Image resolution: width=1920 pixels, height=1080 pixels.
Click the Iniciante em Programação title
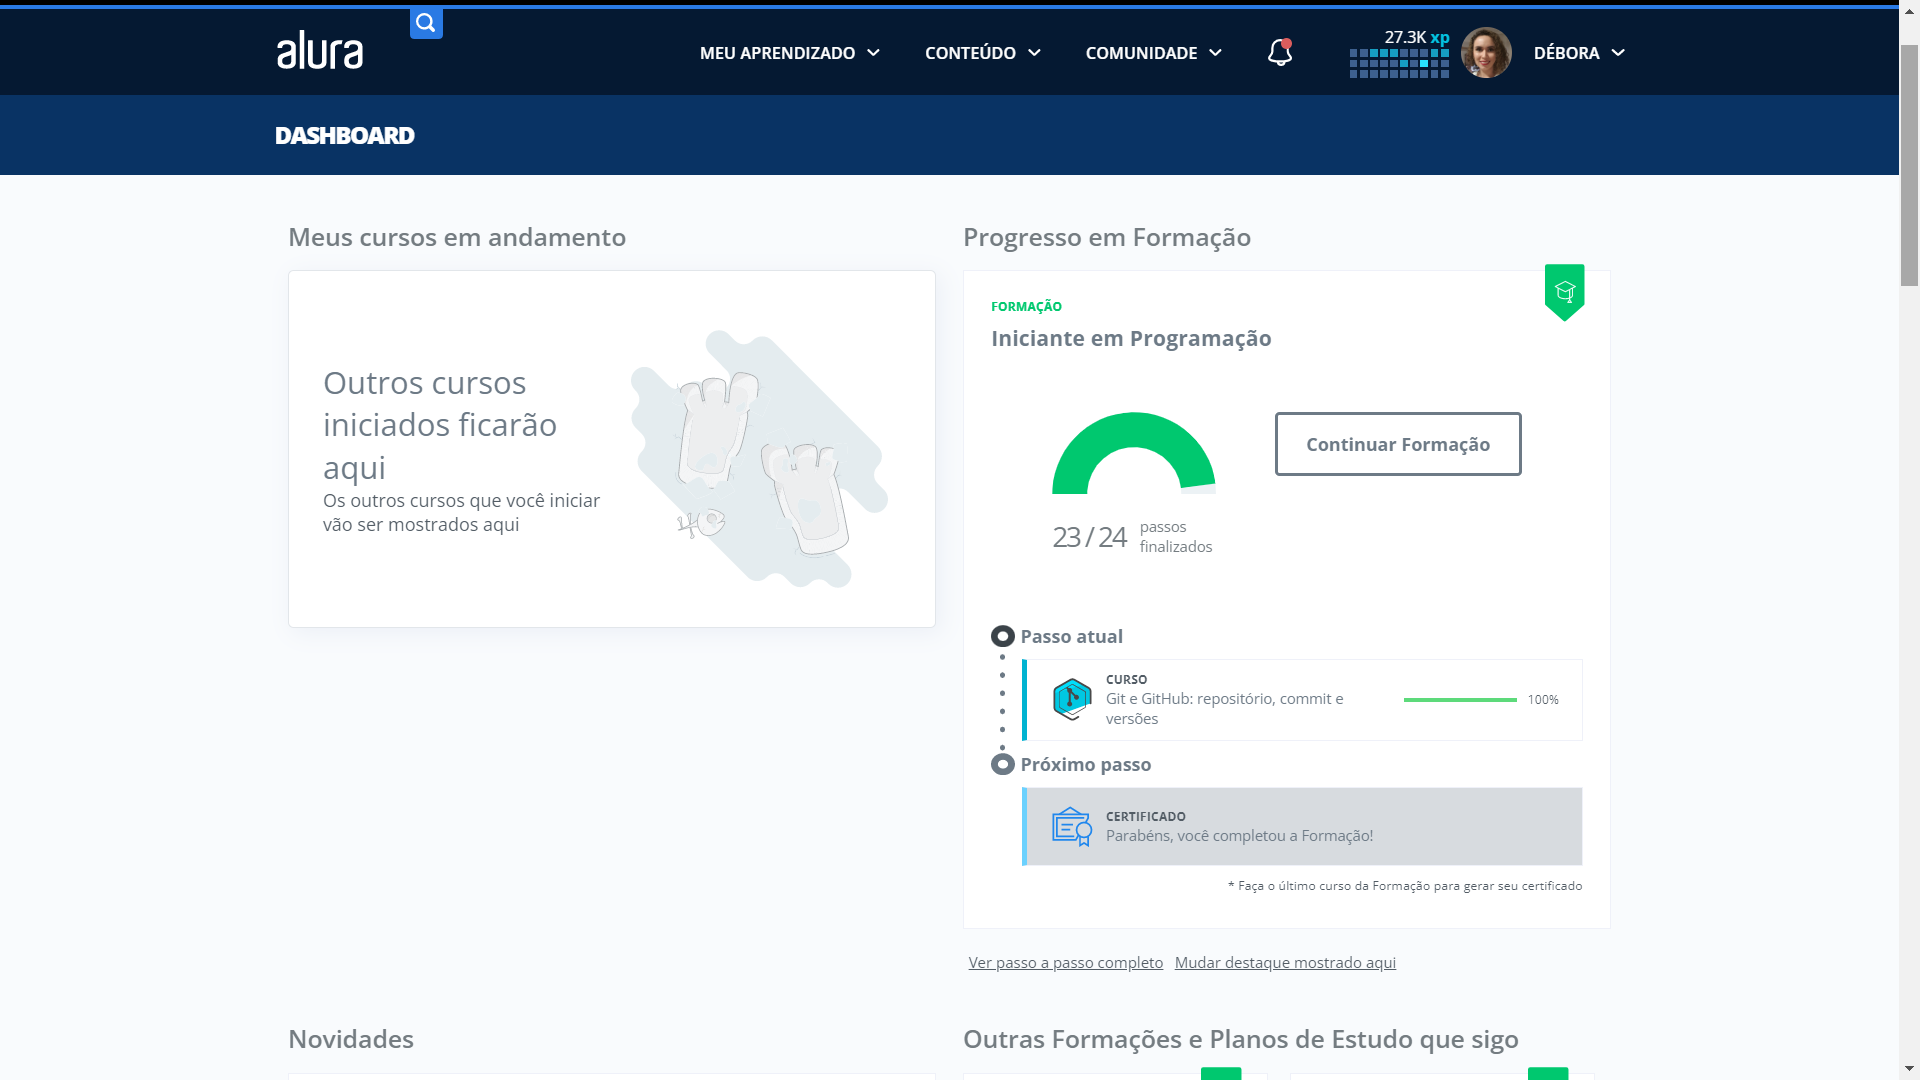point(1131,339)
